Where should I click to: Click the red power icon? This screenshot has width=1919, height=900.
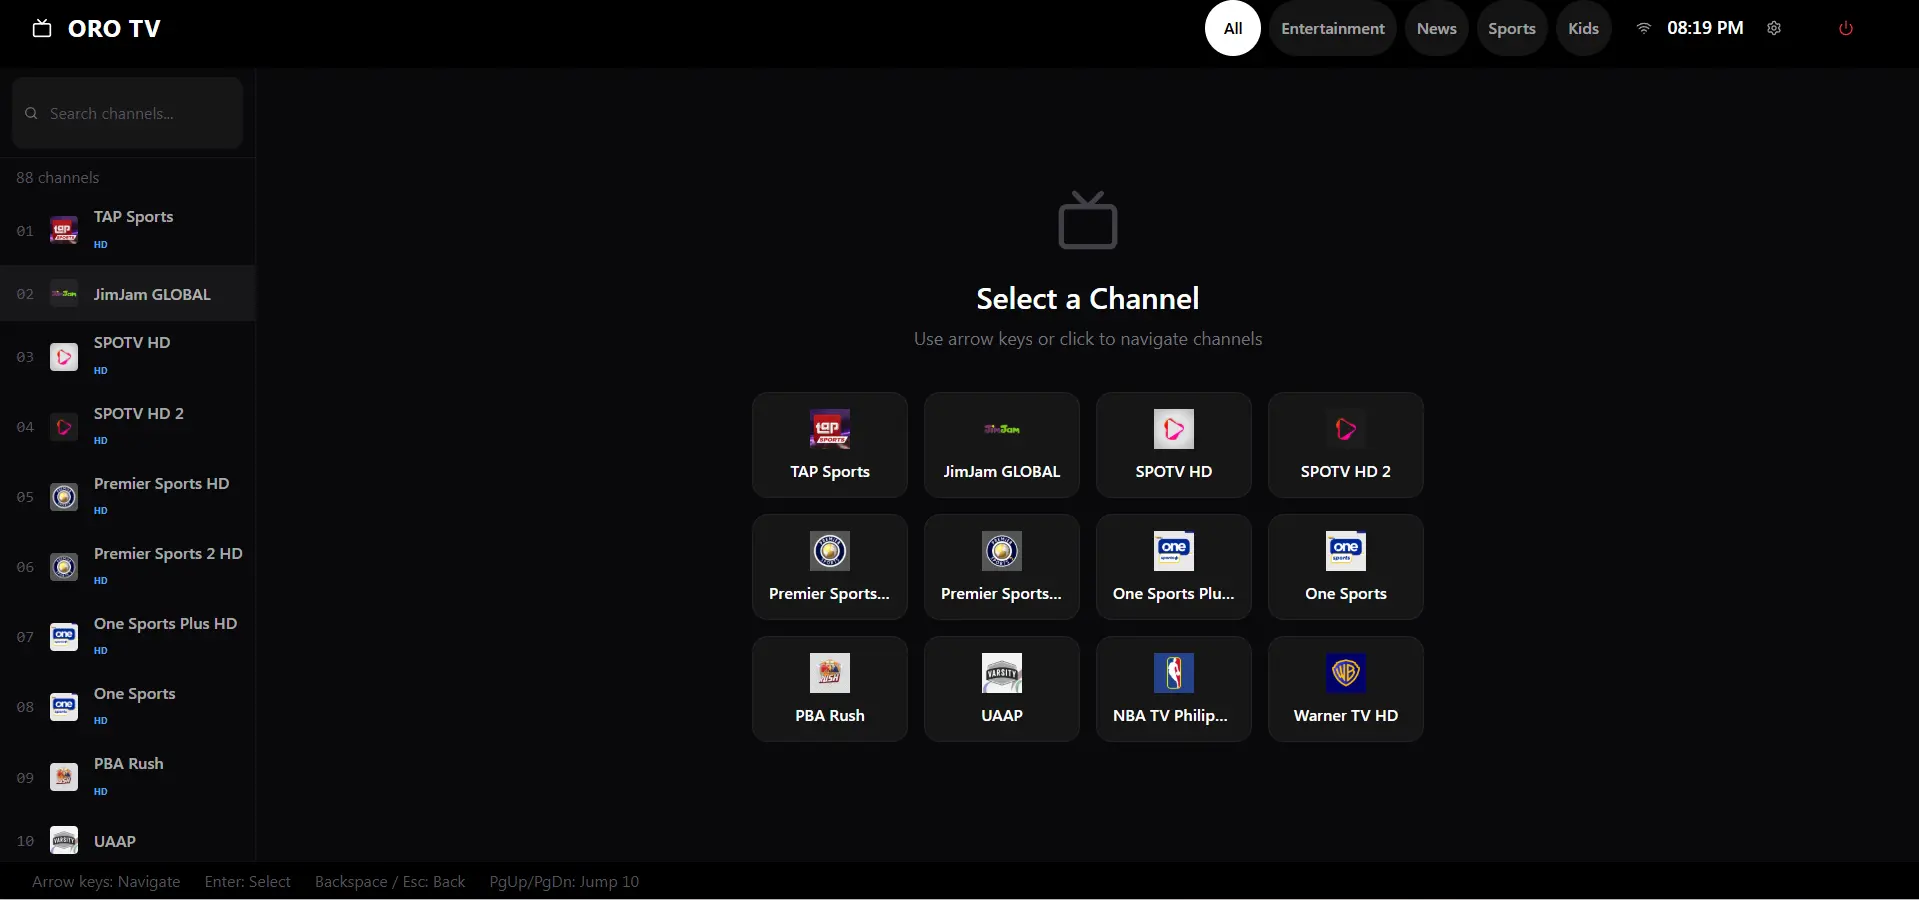1846,28
